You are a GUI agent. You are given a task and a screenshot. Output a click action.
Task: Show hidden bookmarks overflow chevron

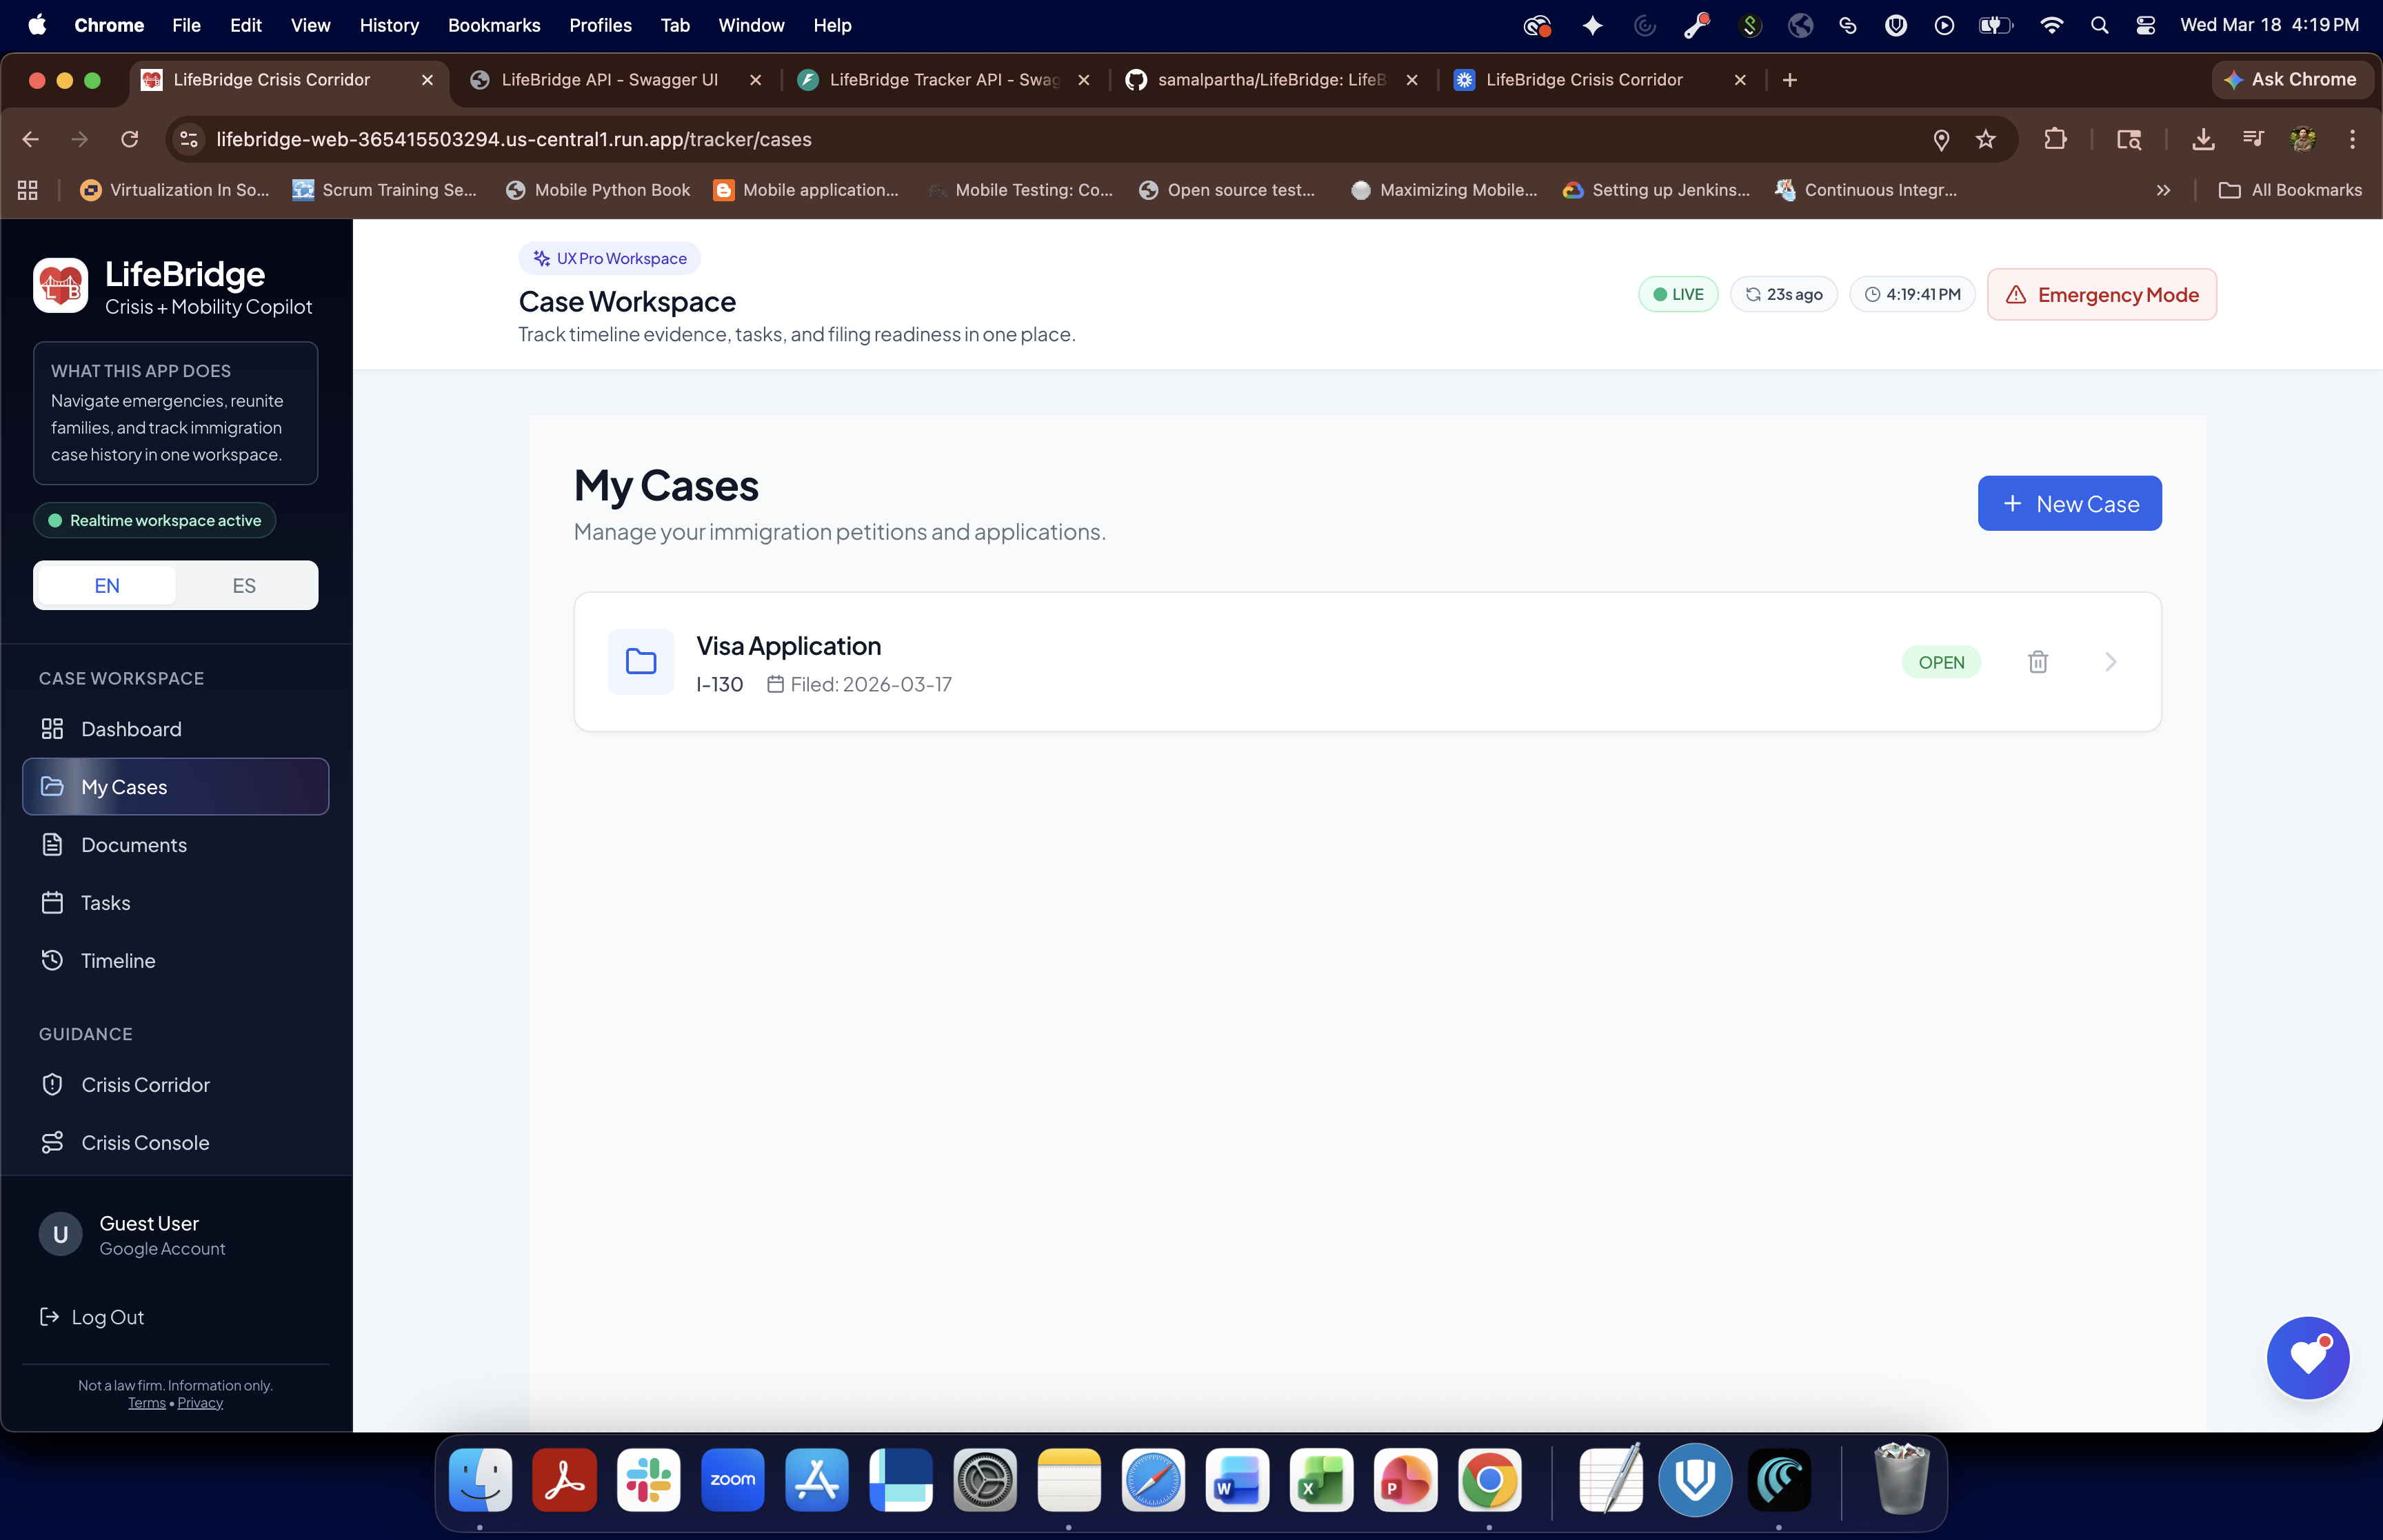(2163, 190)
